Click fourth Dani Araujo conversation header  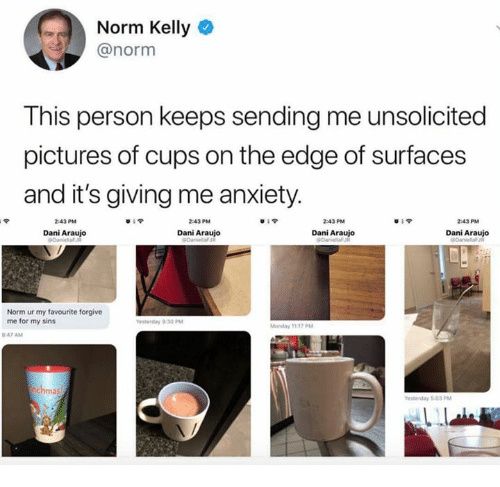coord(467,233)
